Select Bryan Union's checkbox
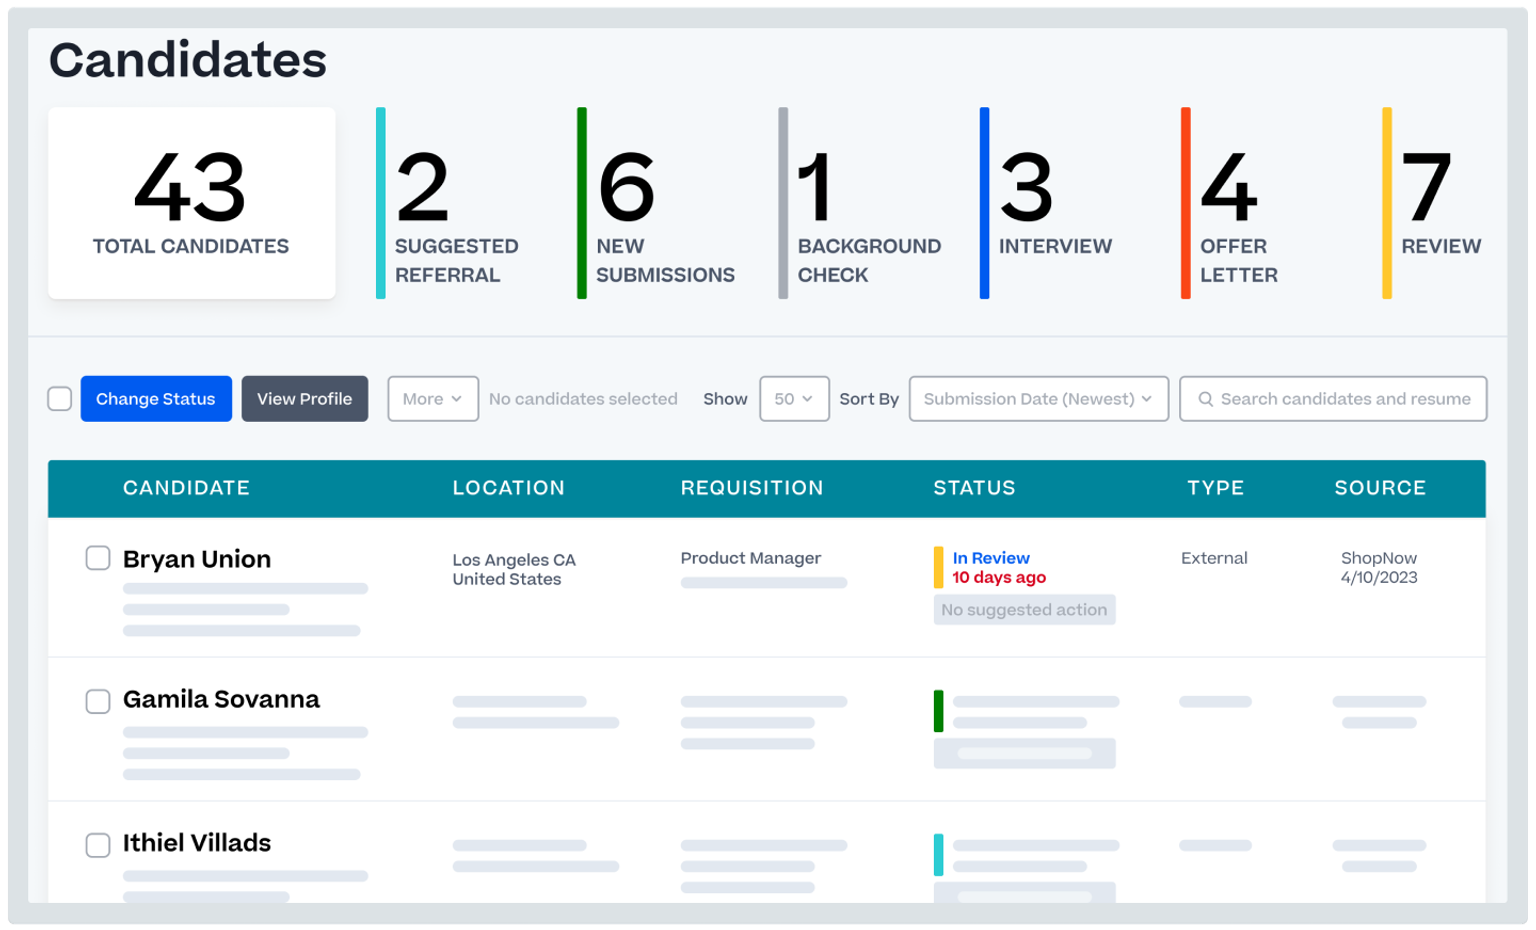Viewport: 1536px width, 930px height. click(x=98, y=558)
